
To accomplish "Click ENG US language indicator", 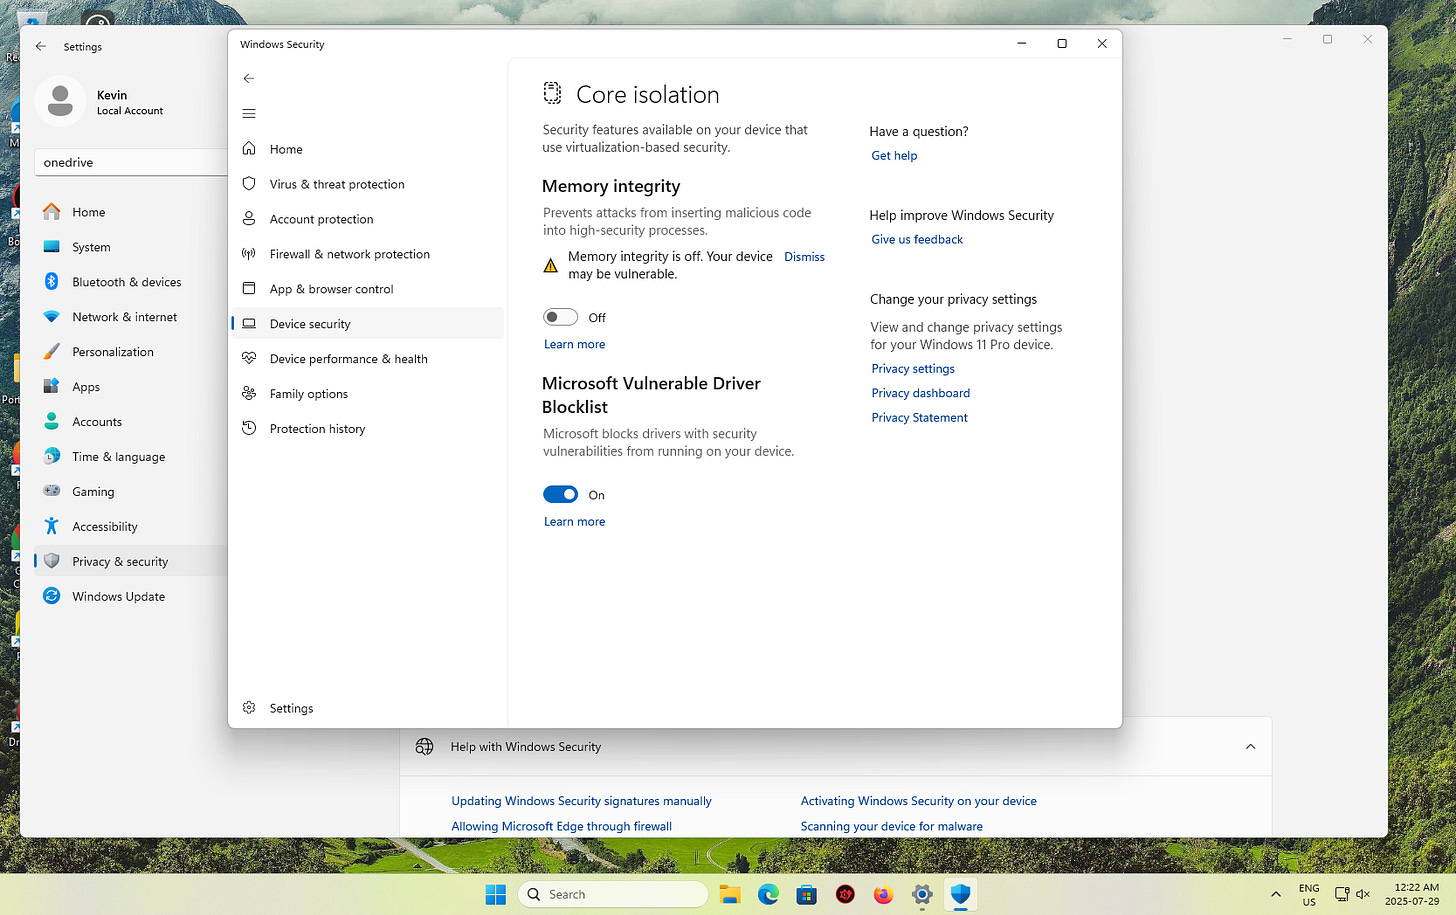I will [1309, 895].
